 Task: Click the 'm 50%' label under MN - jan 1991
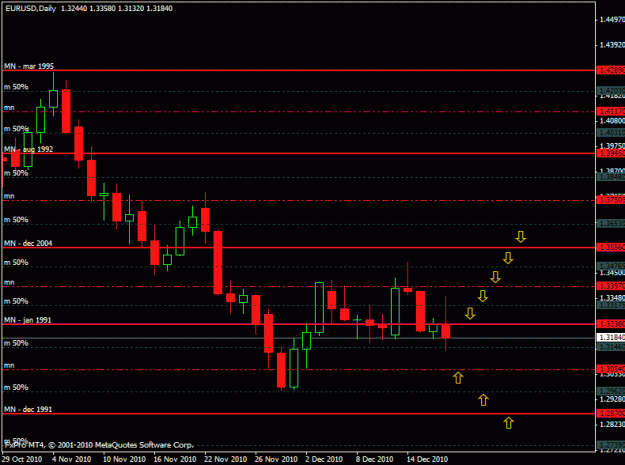16,343
